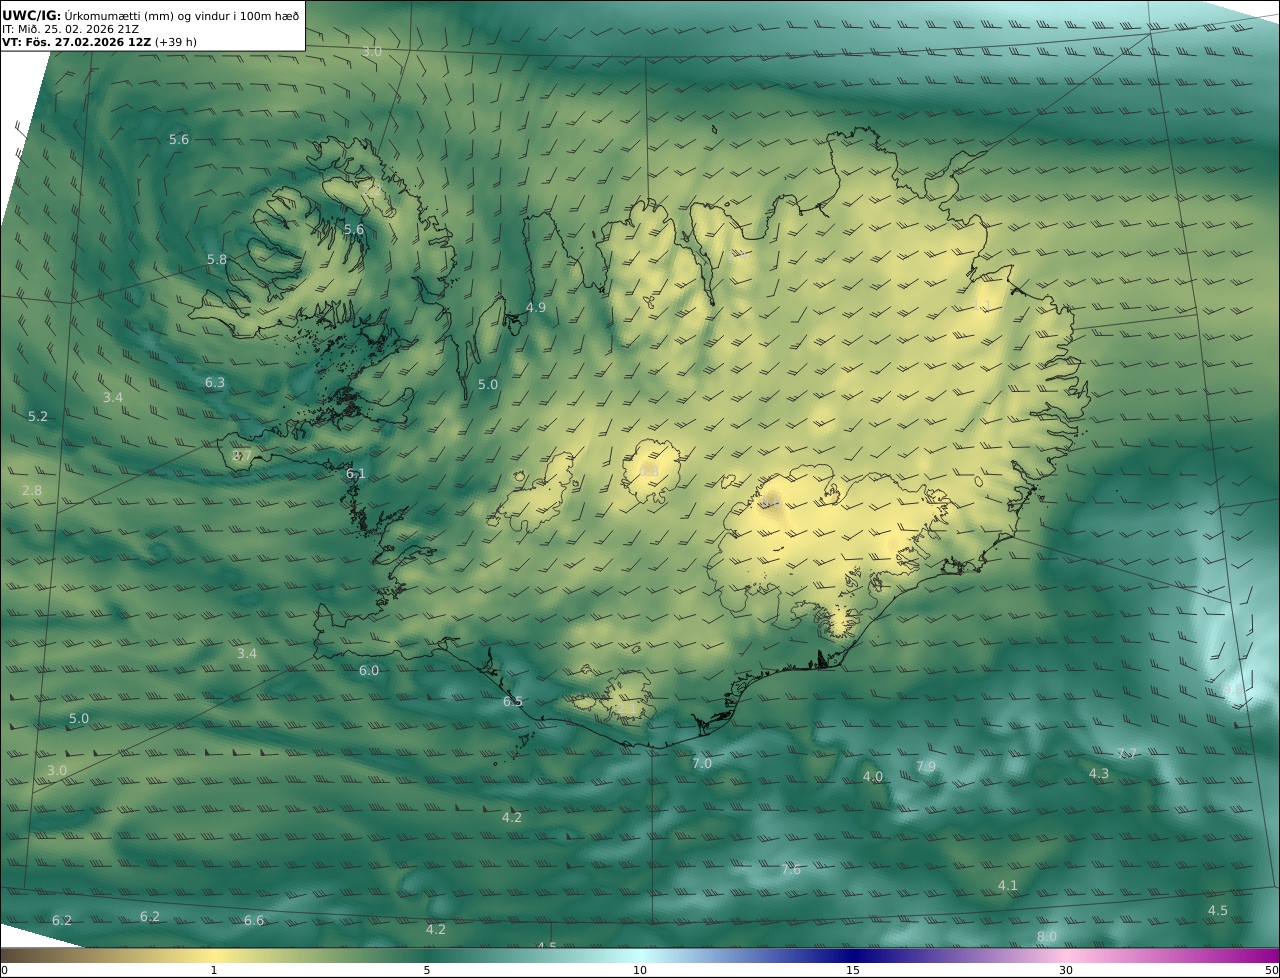The image size is (1280, 978).
Task: Click the '30' tick on the color scale
Action: (x=1066, y=970)
